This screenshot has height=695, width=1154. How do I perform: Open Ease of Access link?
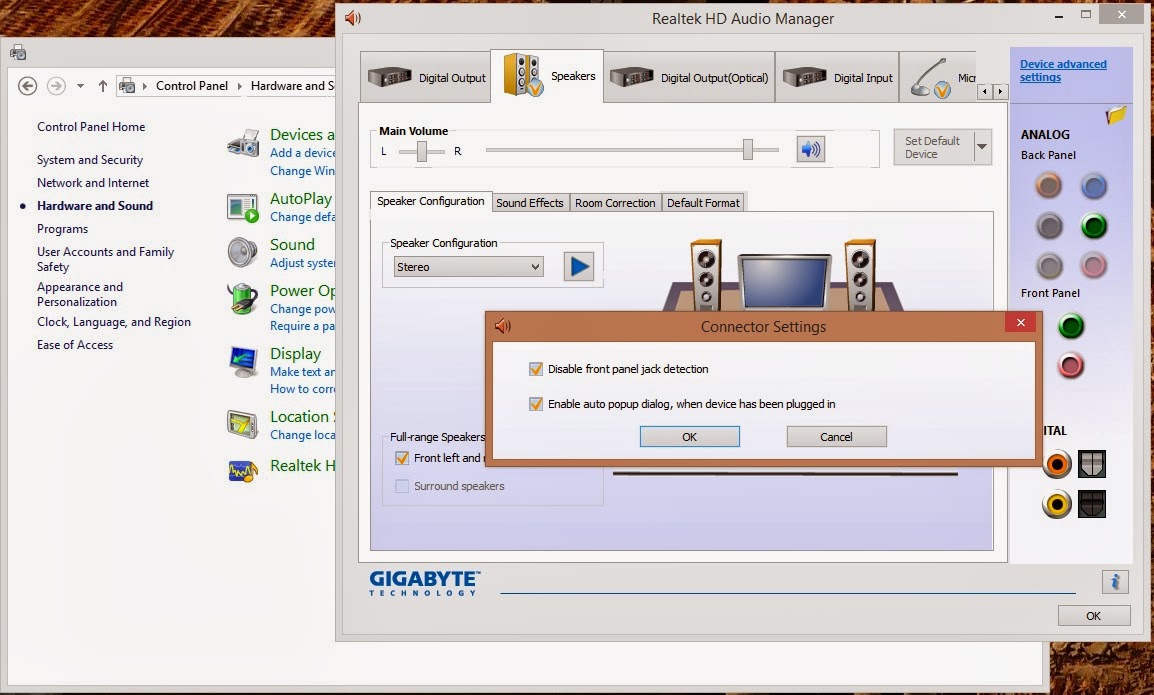[75, 345]
